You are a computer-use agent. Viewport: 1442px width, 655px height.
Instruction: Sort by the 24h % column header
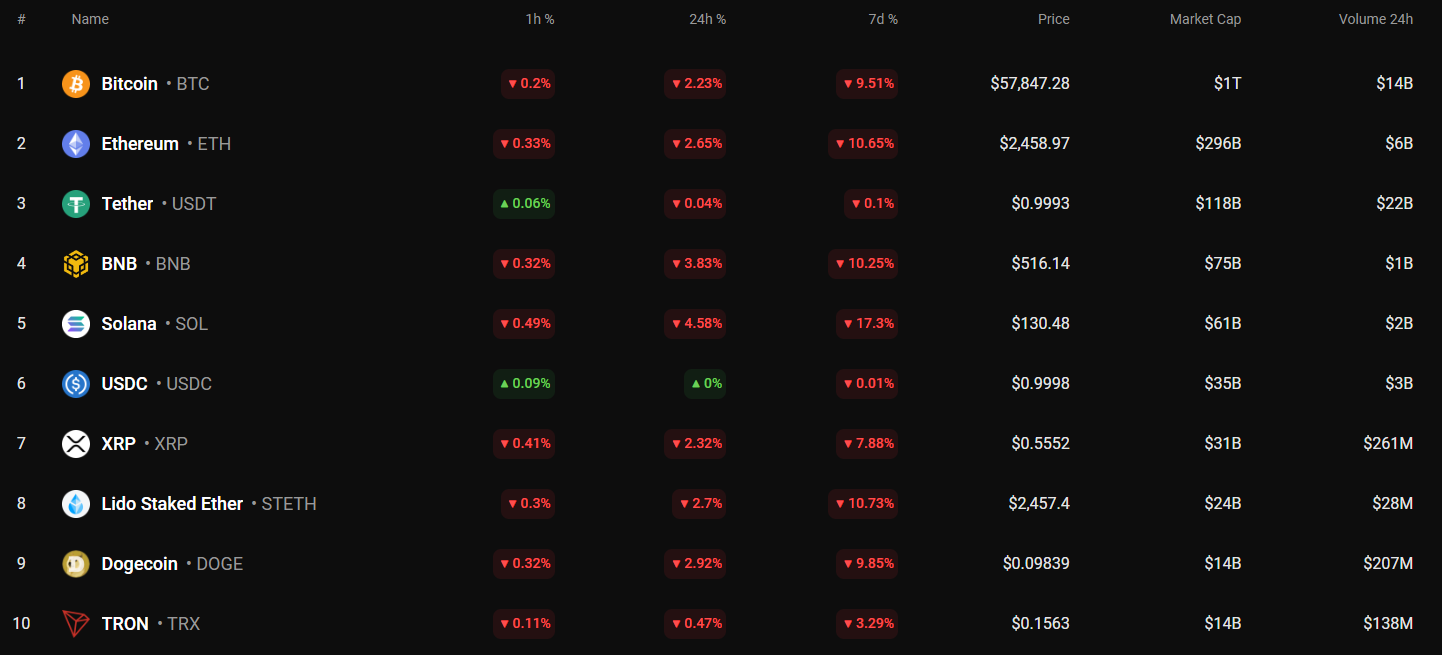click(x=707, y=19)
